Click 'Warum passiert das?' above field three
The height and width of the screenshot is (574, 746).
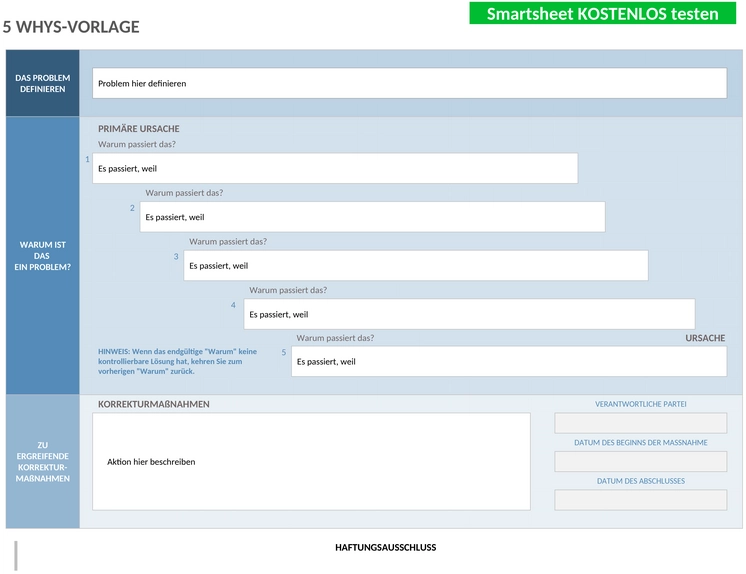click(x=228, y=241)
